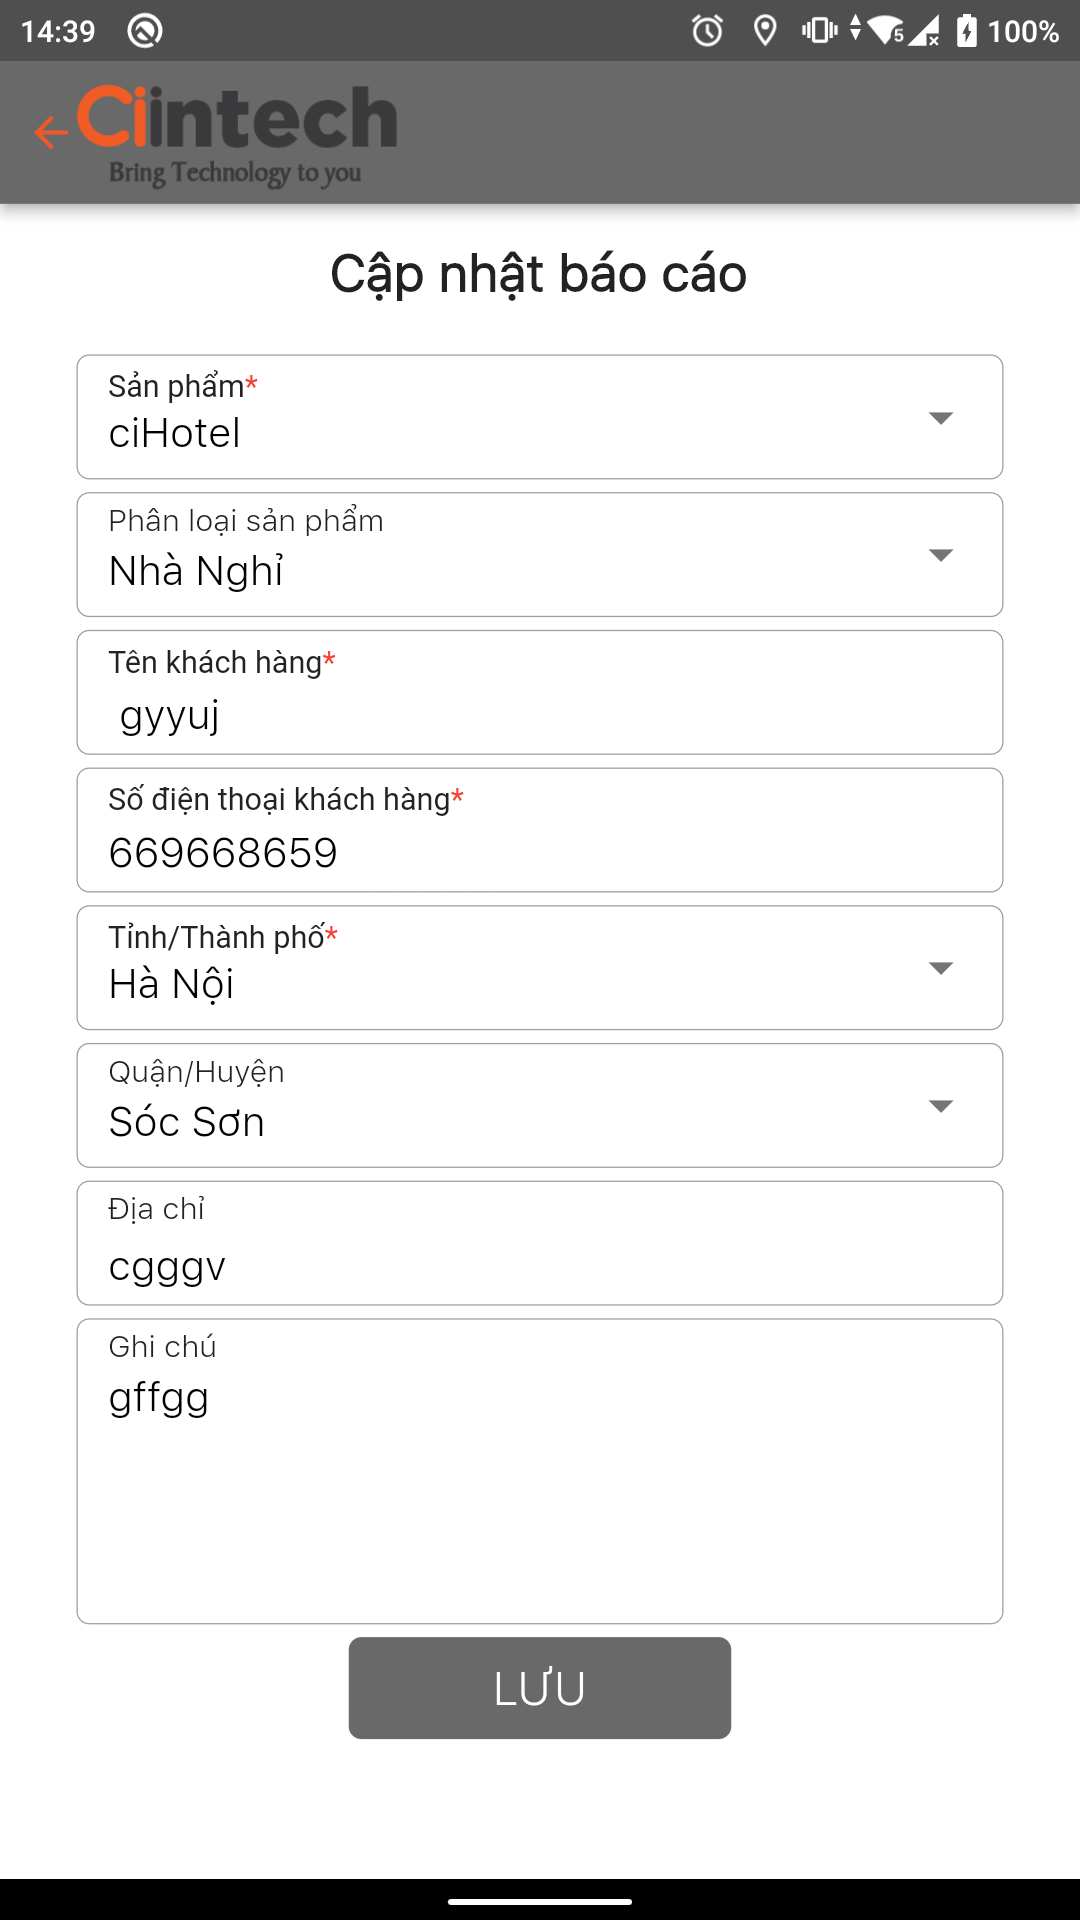Expand the Phân loại sản phẩm dropdown

pos(540,555)
